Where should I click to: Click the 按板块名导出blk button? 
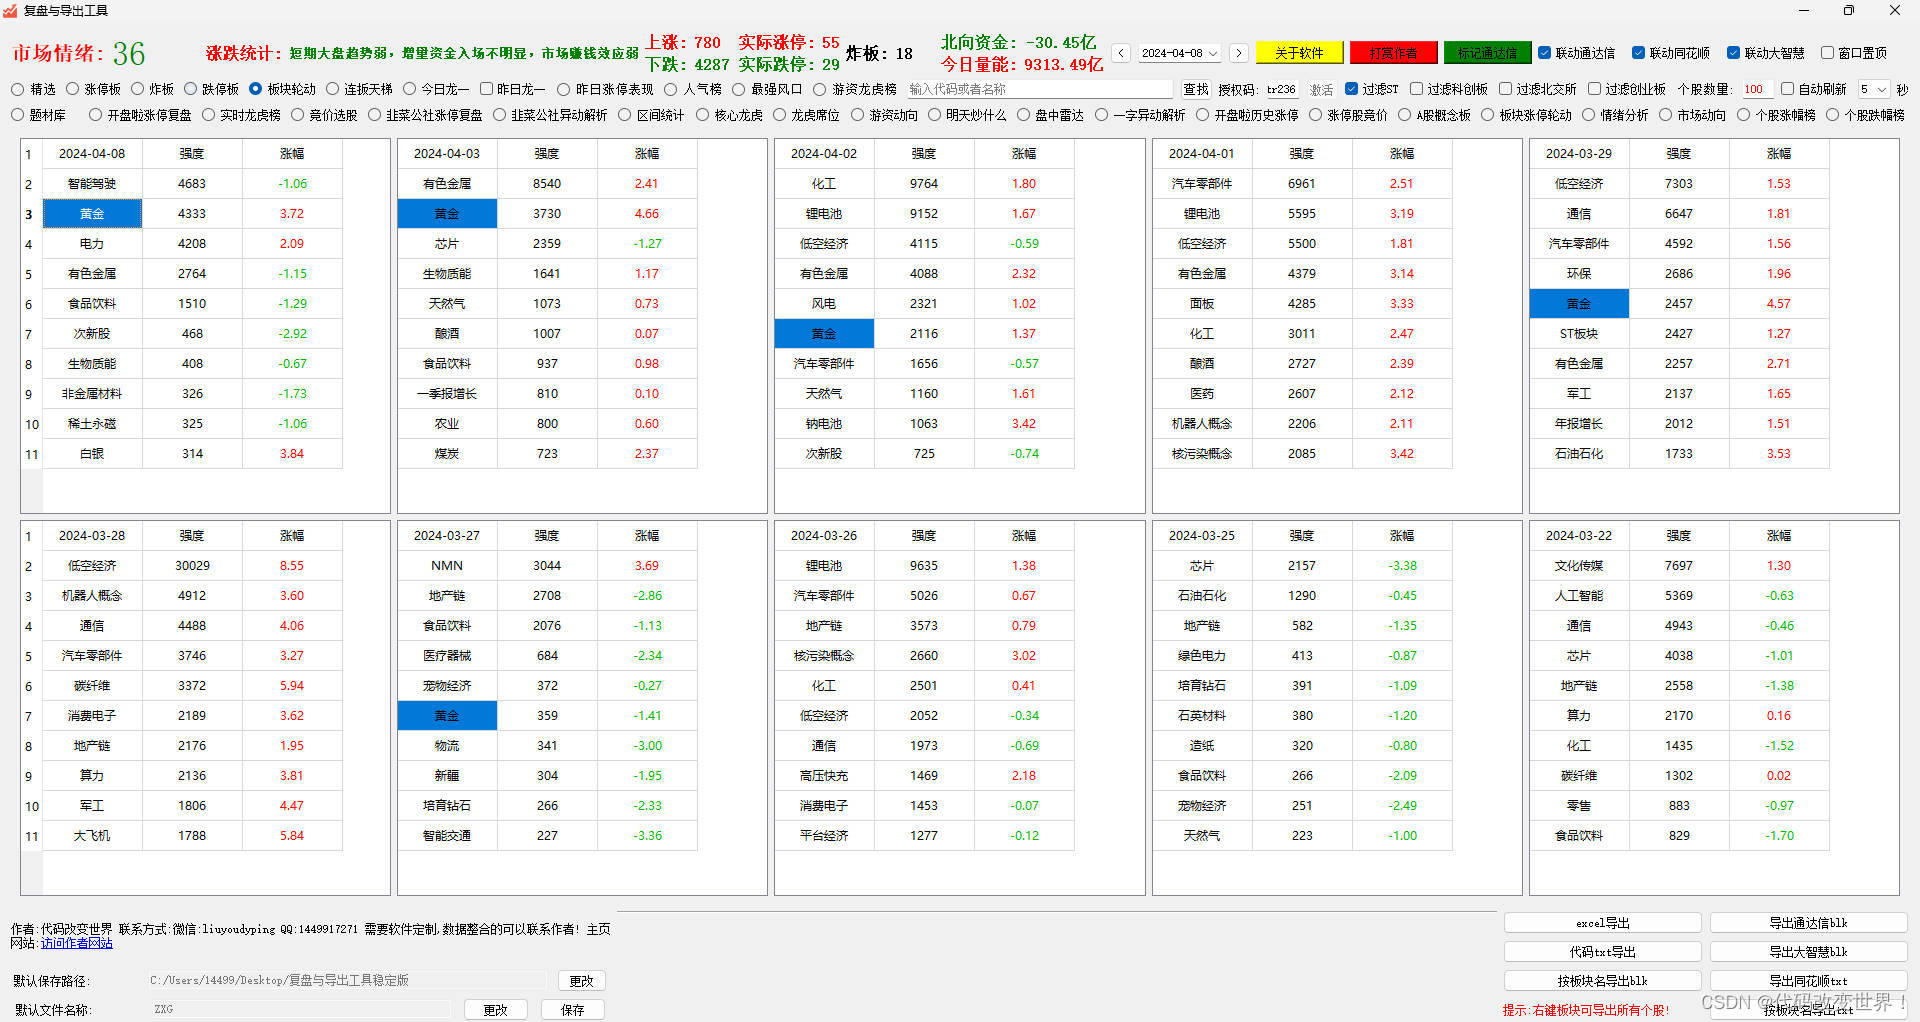pyautogui.click(x=1603, y=981)
